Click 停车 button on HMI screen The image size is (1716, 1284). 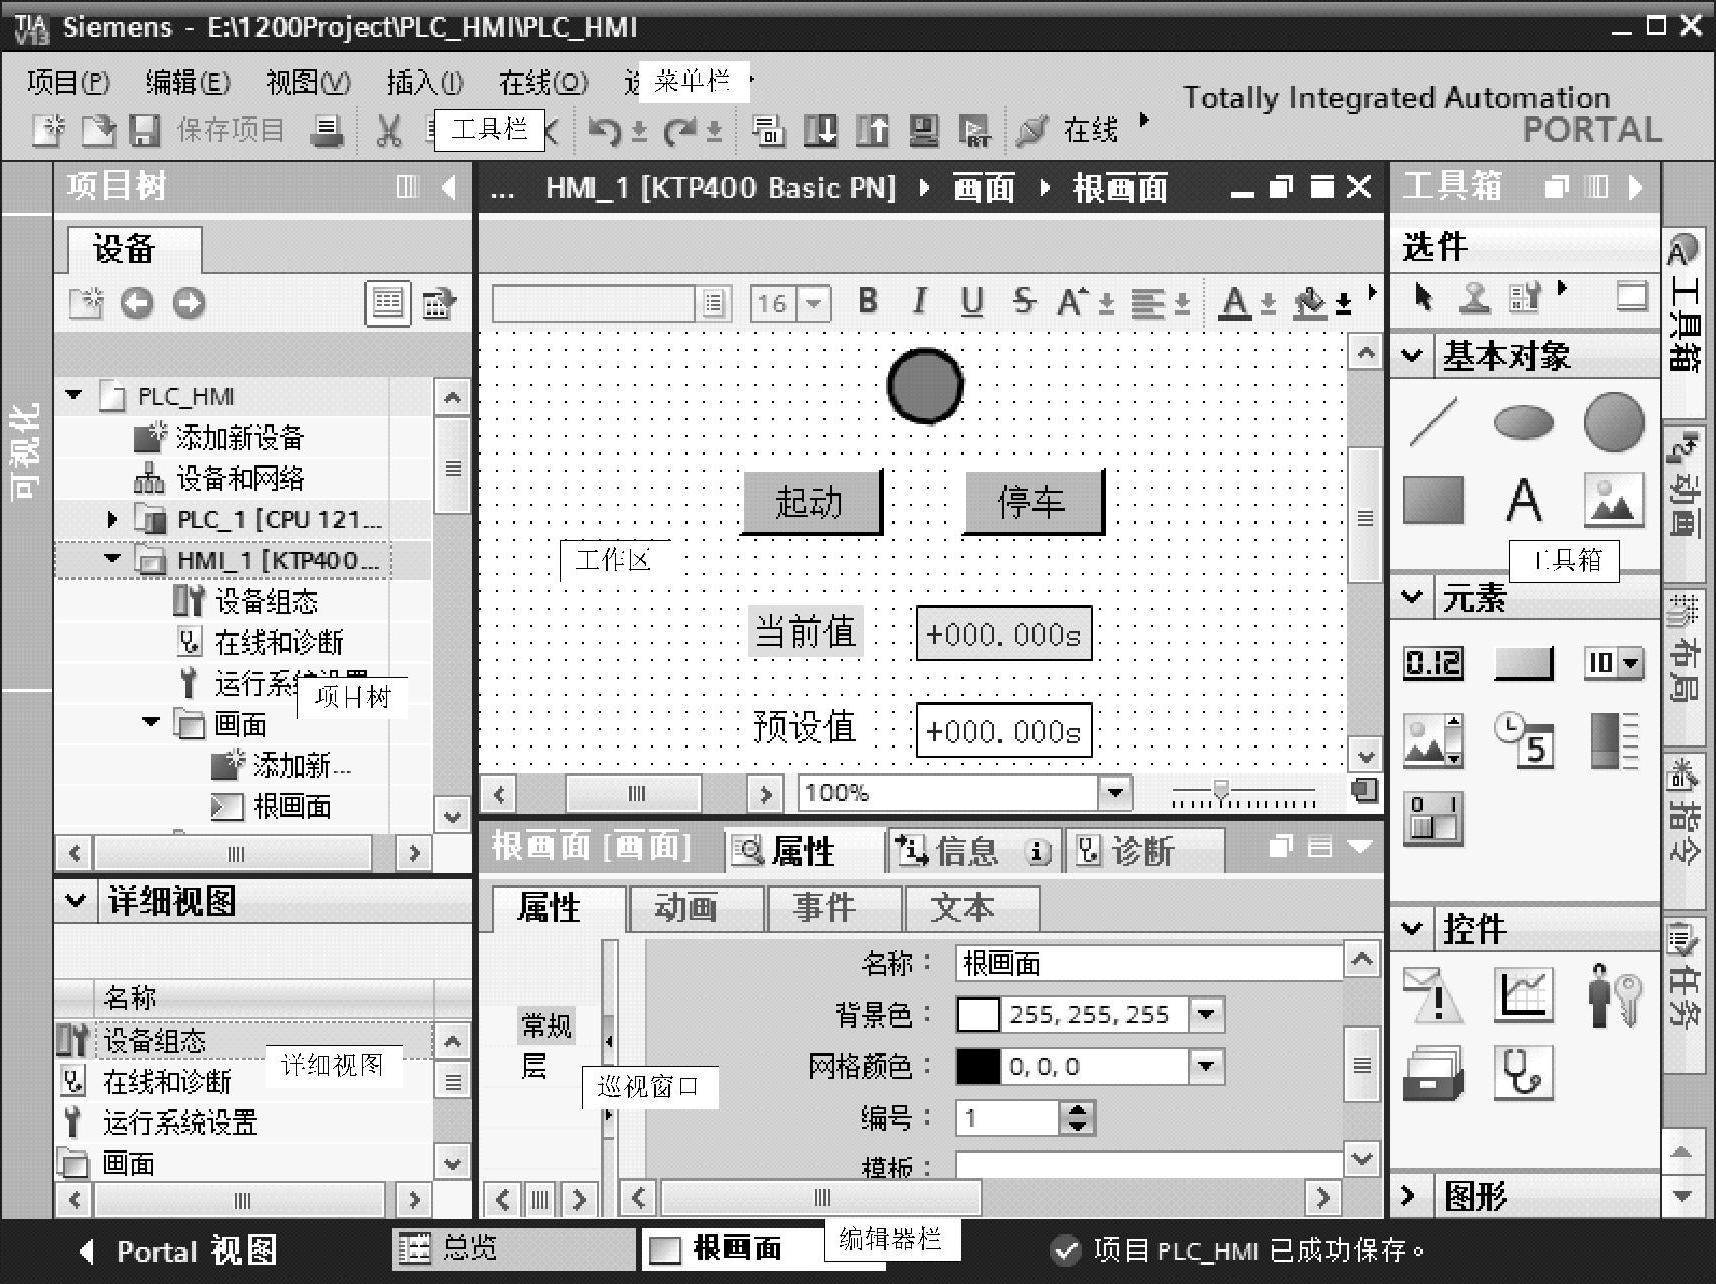click(x=1033, y=502)
